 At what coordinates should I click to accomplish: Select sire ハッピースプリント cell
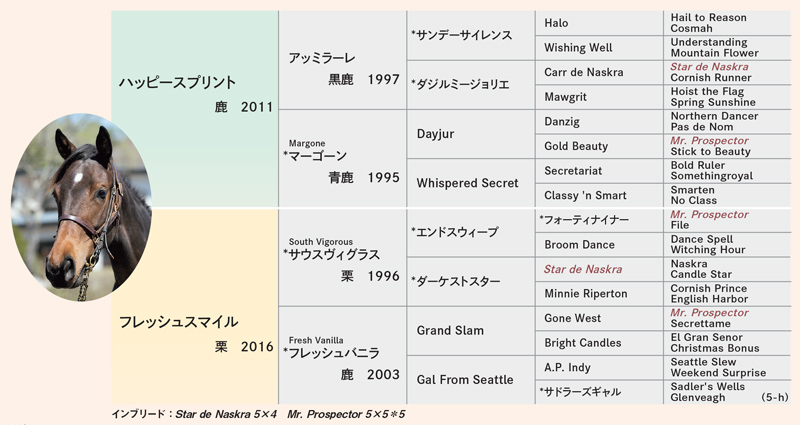click(x=195, y=109)
